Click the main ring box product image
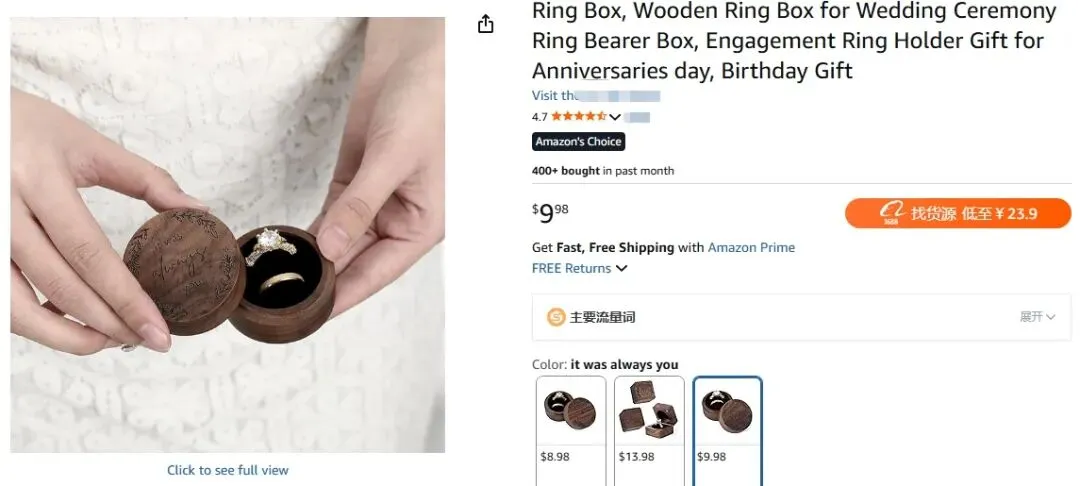 click(228, 235)
